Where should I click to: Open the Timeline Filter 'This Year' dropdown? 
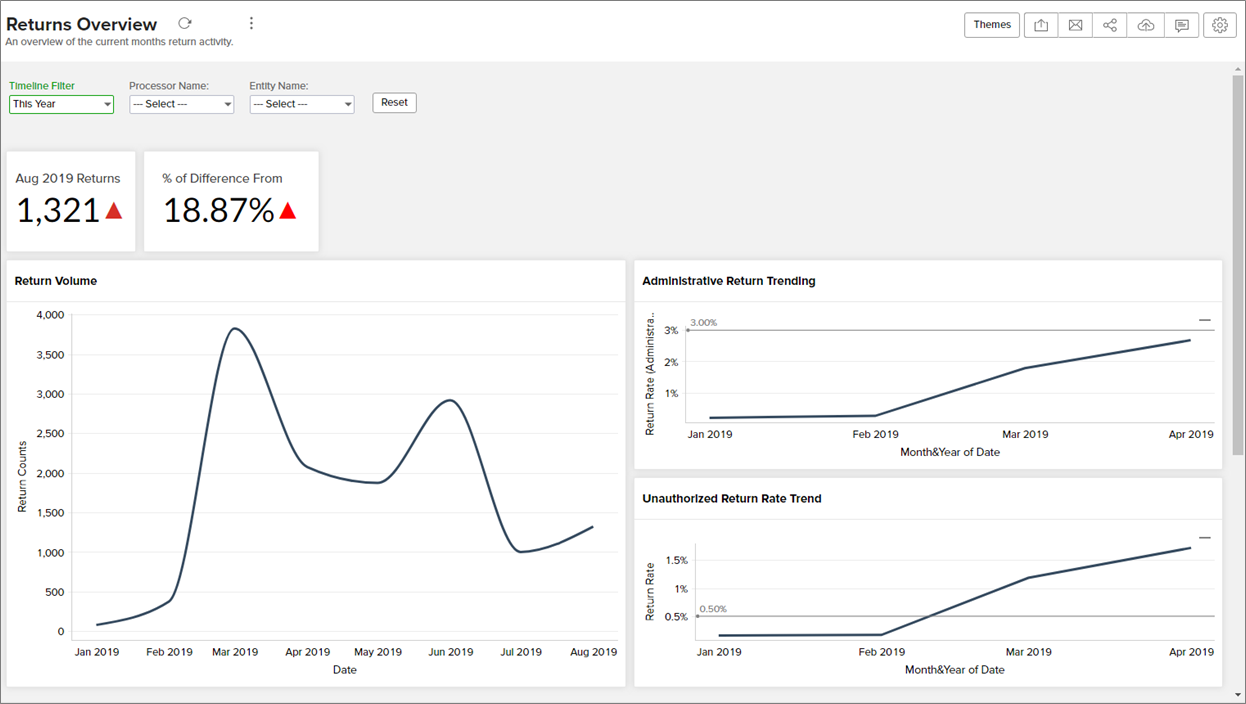[x=61, y=104]
